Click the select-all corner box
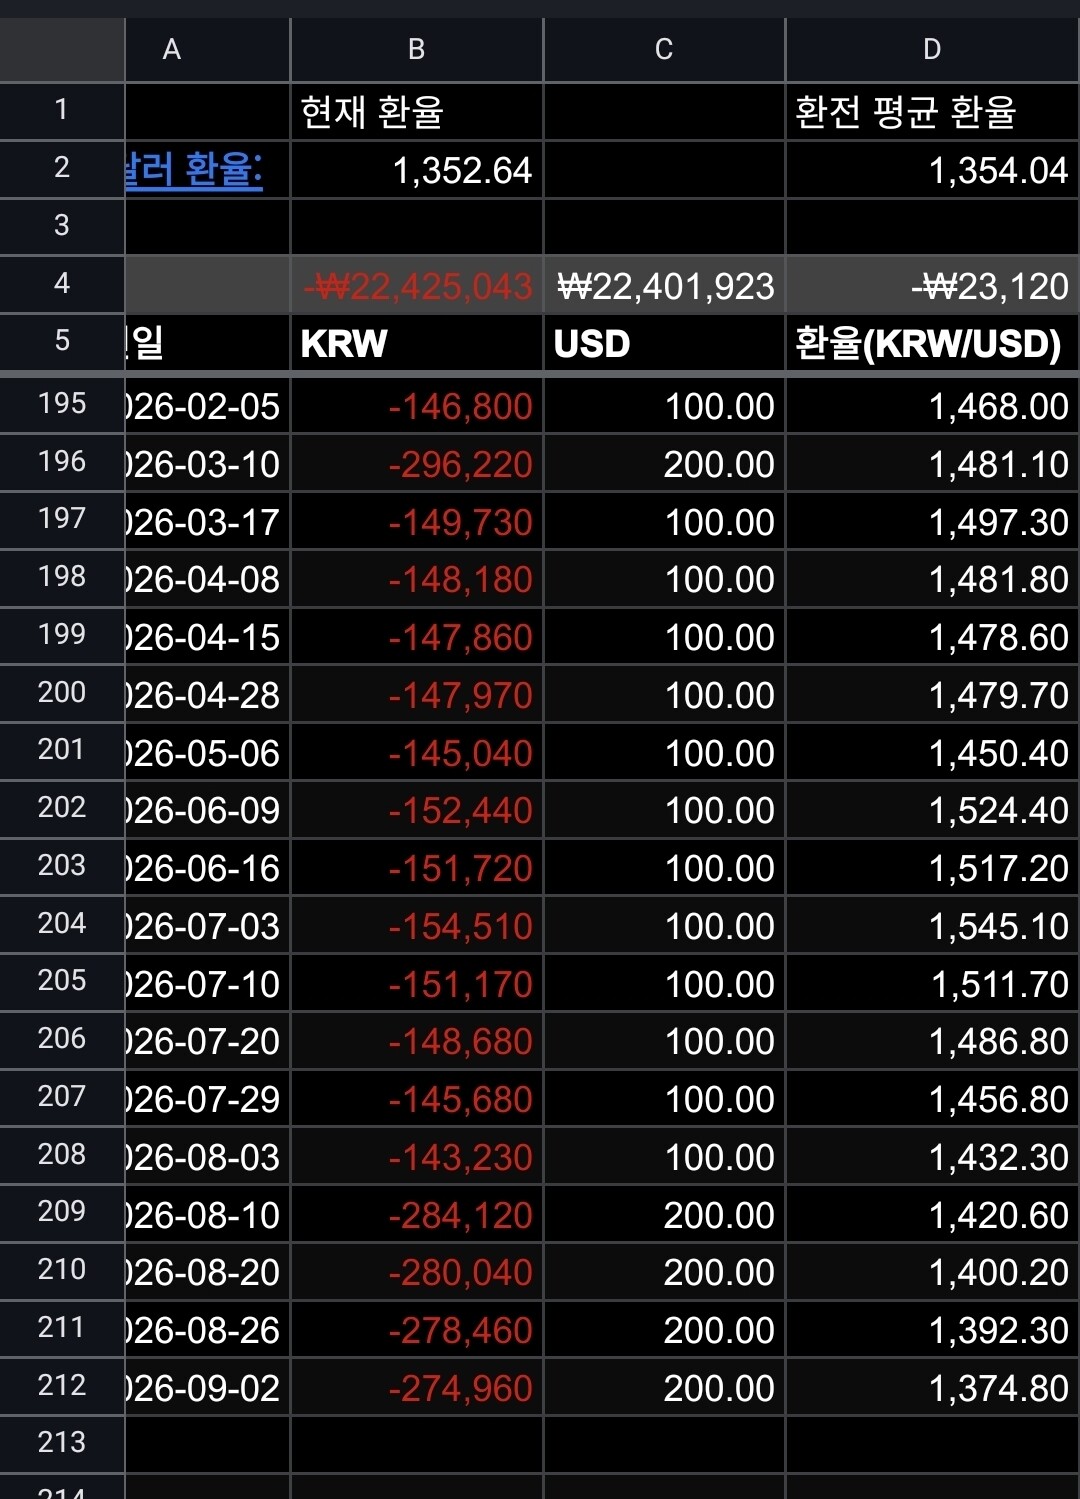Screen dimensions: 1080x1499 click(x=62, y=49)
